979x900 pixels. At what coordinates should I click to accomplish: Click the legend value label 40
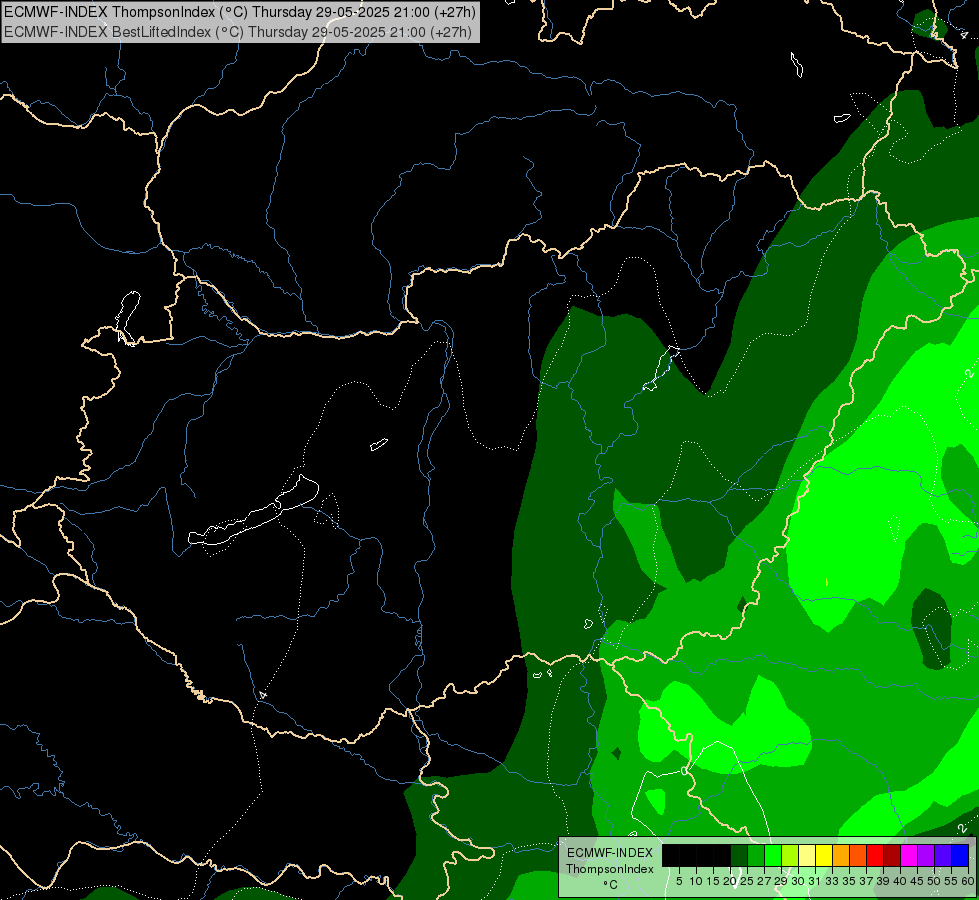(900, 881)
